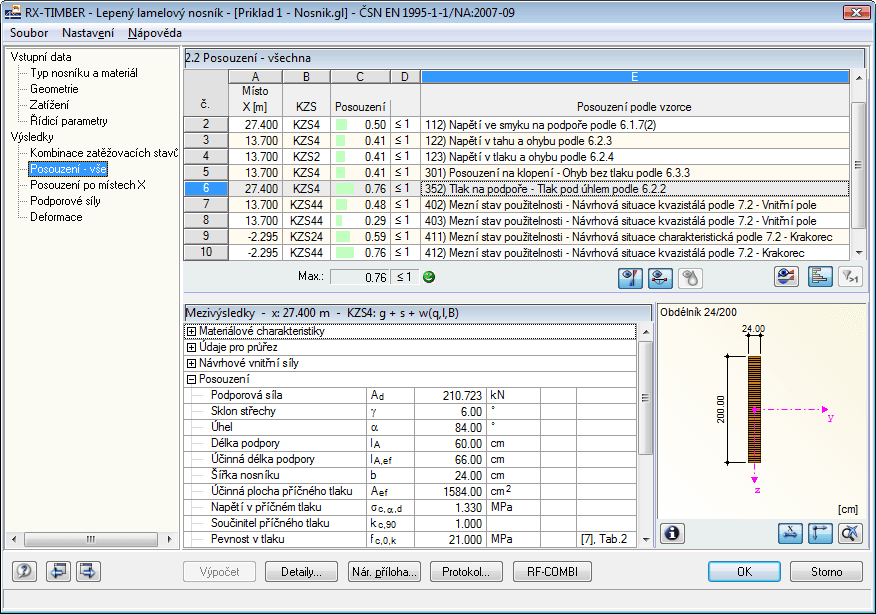This screenshot has width=876, height=614.
Task: Click the show deformation eye icon
Action: pos(660,278)
